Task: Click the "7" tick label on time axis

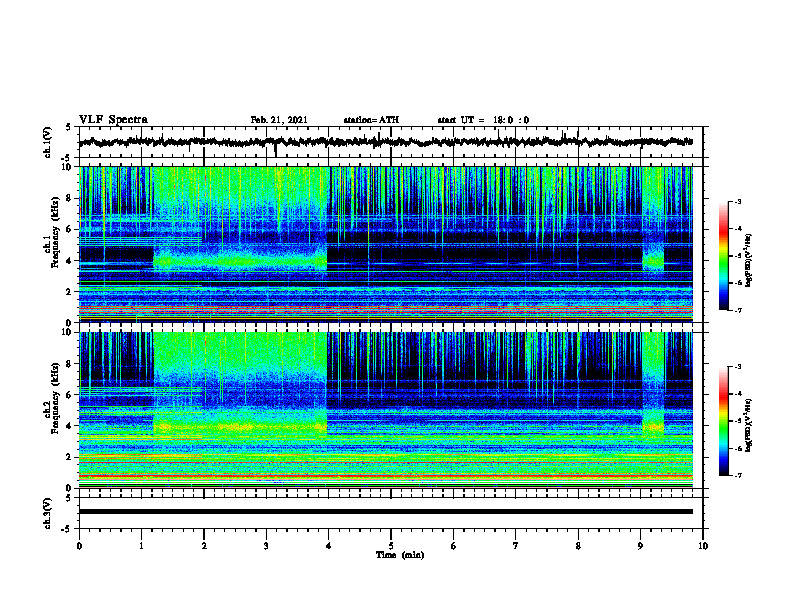Action: (x=516, y=546)
